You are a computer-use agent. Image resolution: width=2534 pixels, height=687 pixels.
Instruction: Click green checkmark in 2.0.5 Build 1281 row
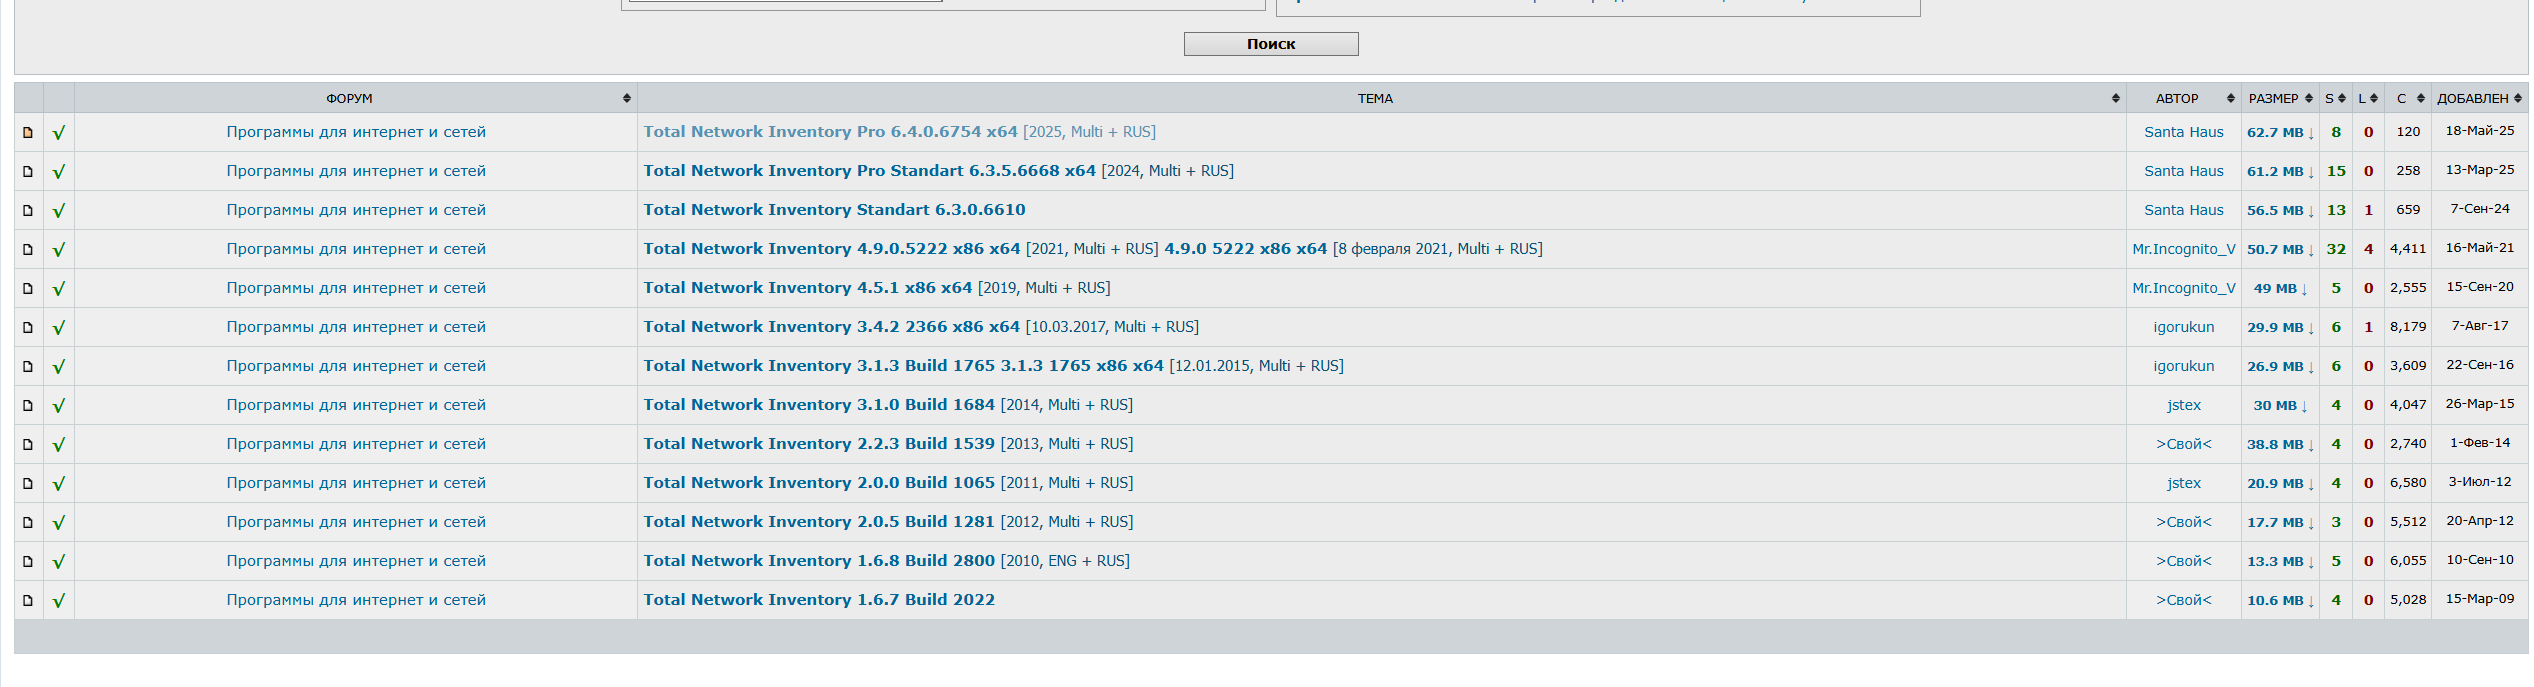pos(59,522)
